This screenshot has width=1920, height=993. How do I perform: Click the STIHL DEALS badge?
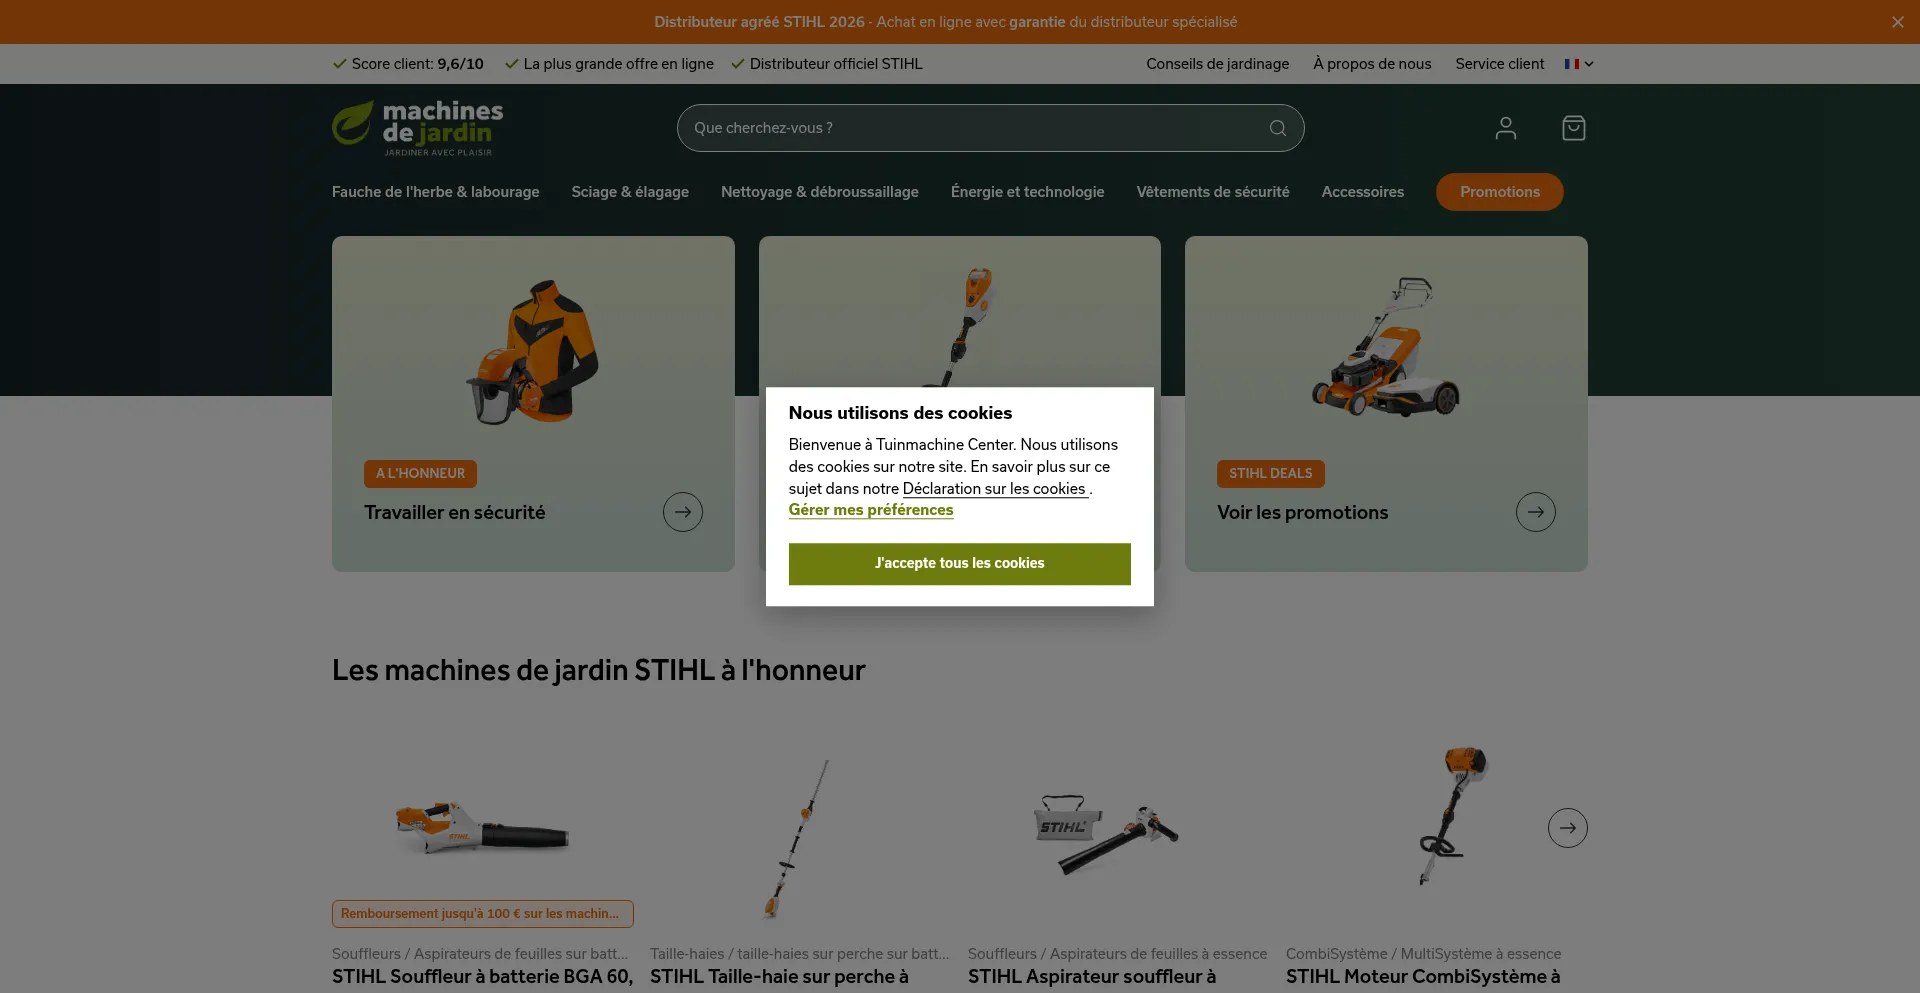pyautogui.click(x=1270, y=474)
